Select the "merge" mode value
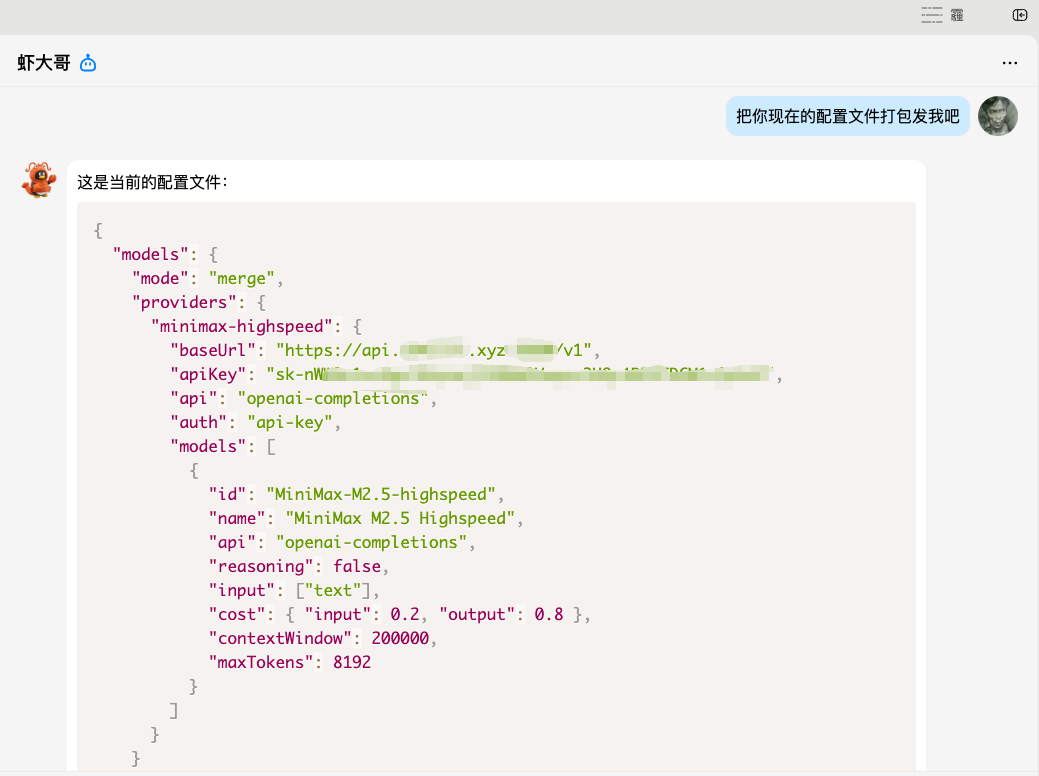Image resolution: width=1039 pixels, height=776 pixels. click(240, 278)
